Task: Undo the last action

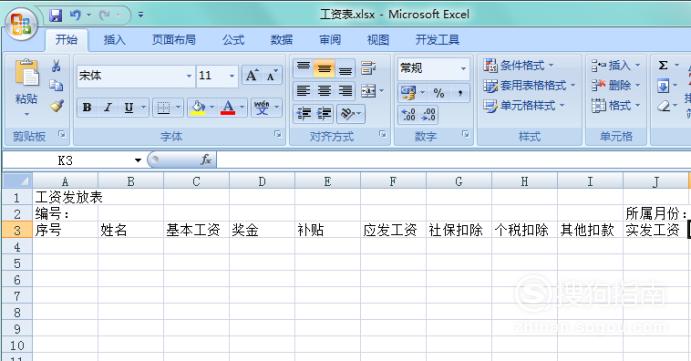Action: [75, 15]
